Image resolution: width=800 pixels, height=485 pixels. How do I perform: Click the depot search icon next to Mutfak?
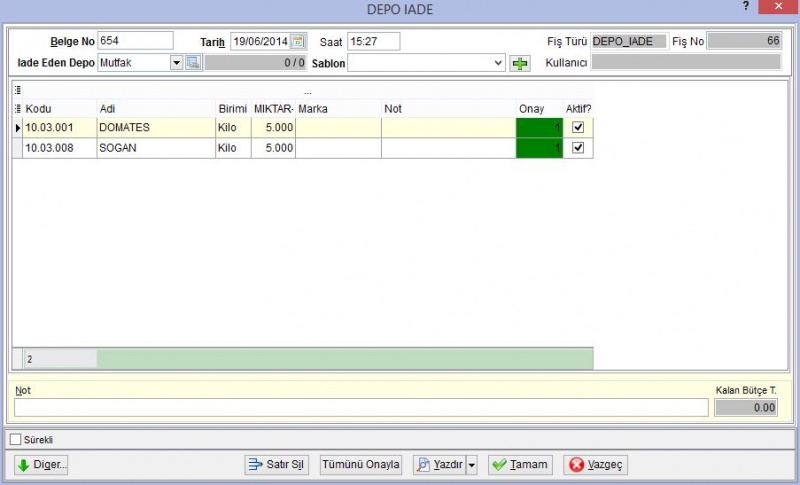[193, 63]
